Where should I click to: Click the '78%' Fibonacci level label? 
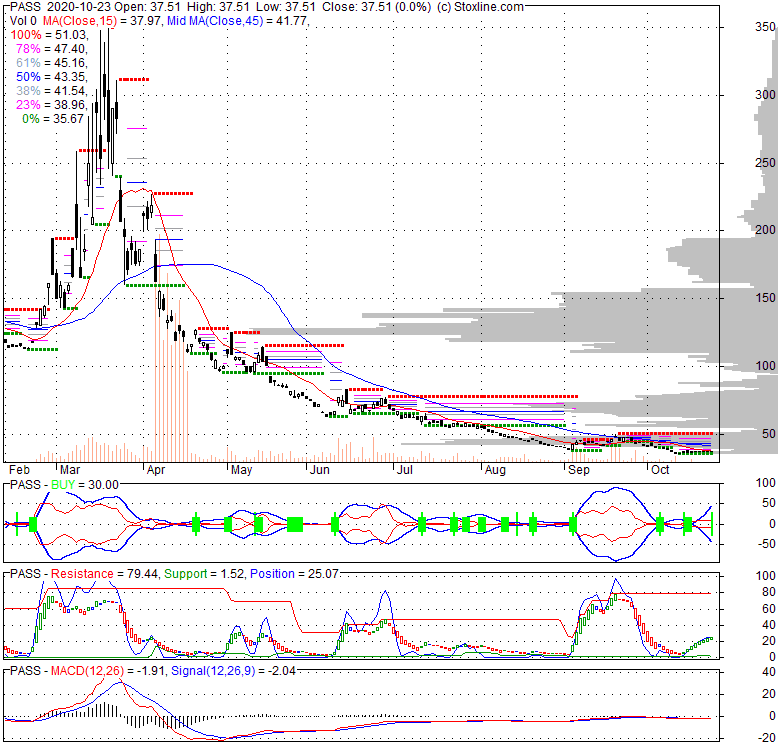point(28,49)
